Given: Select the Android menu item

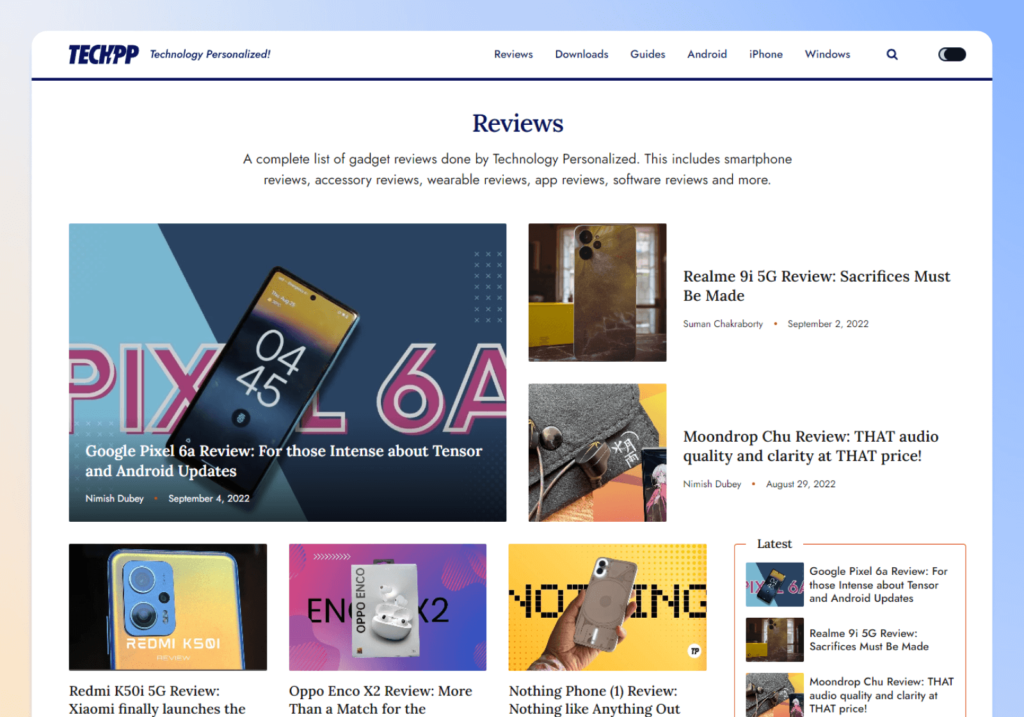Looking at the screenshot, I should coord(707,54).
